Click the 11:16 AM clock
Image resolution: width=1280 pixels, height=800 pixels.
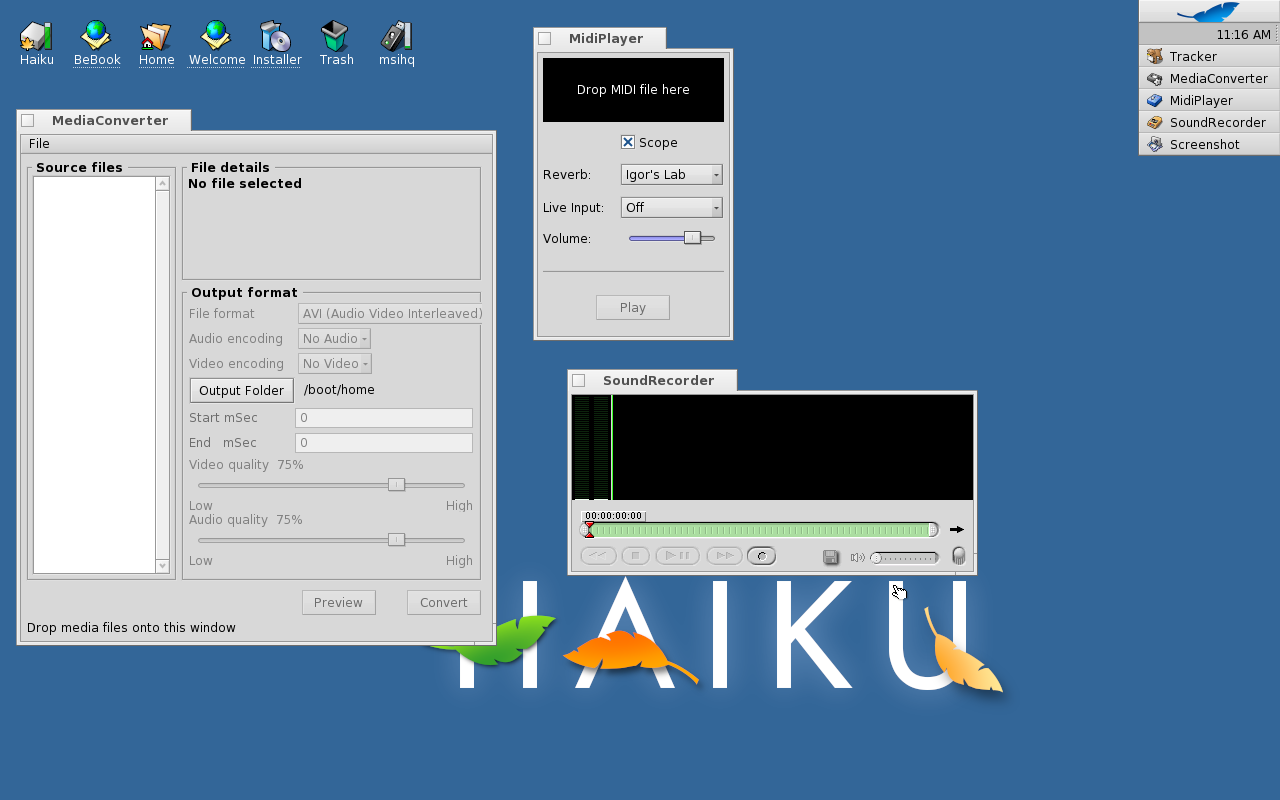coord(1243,34)
